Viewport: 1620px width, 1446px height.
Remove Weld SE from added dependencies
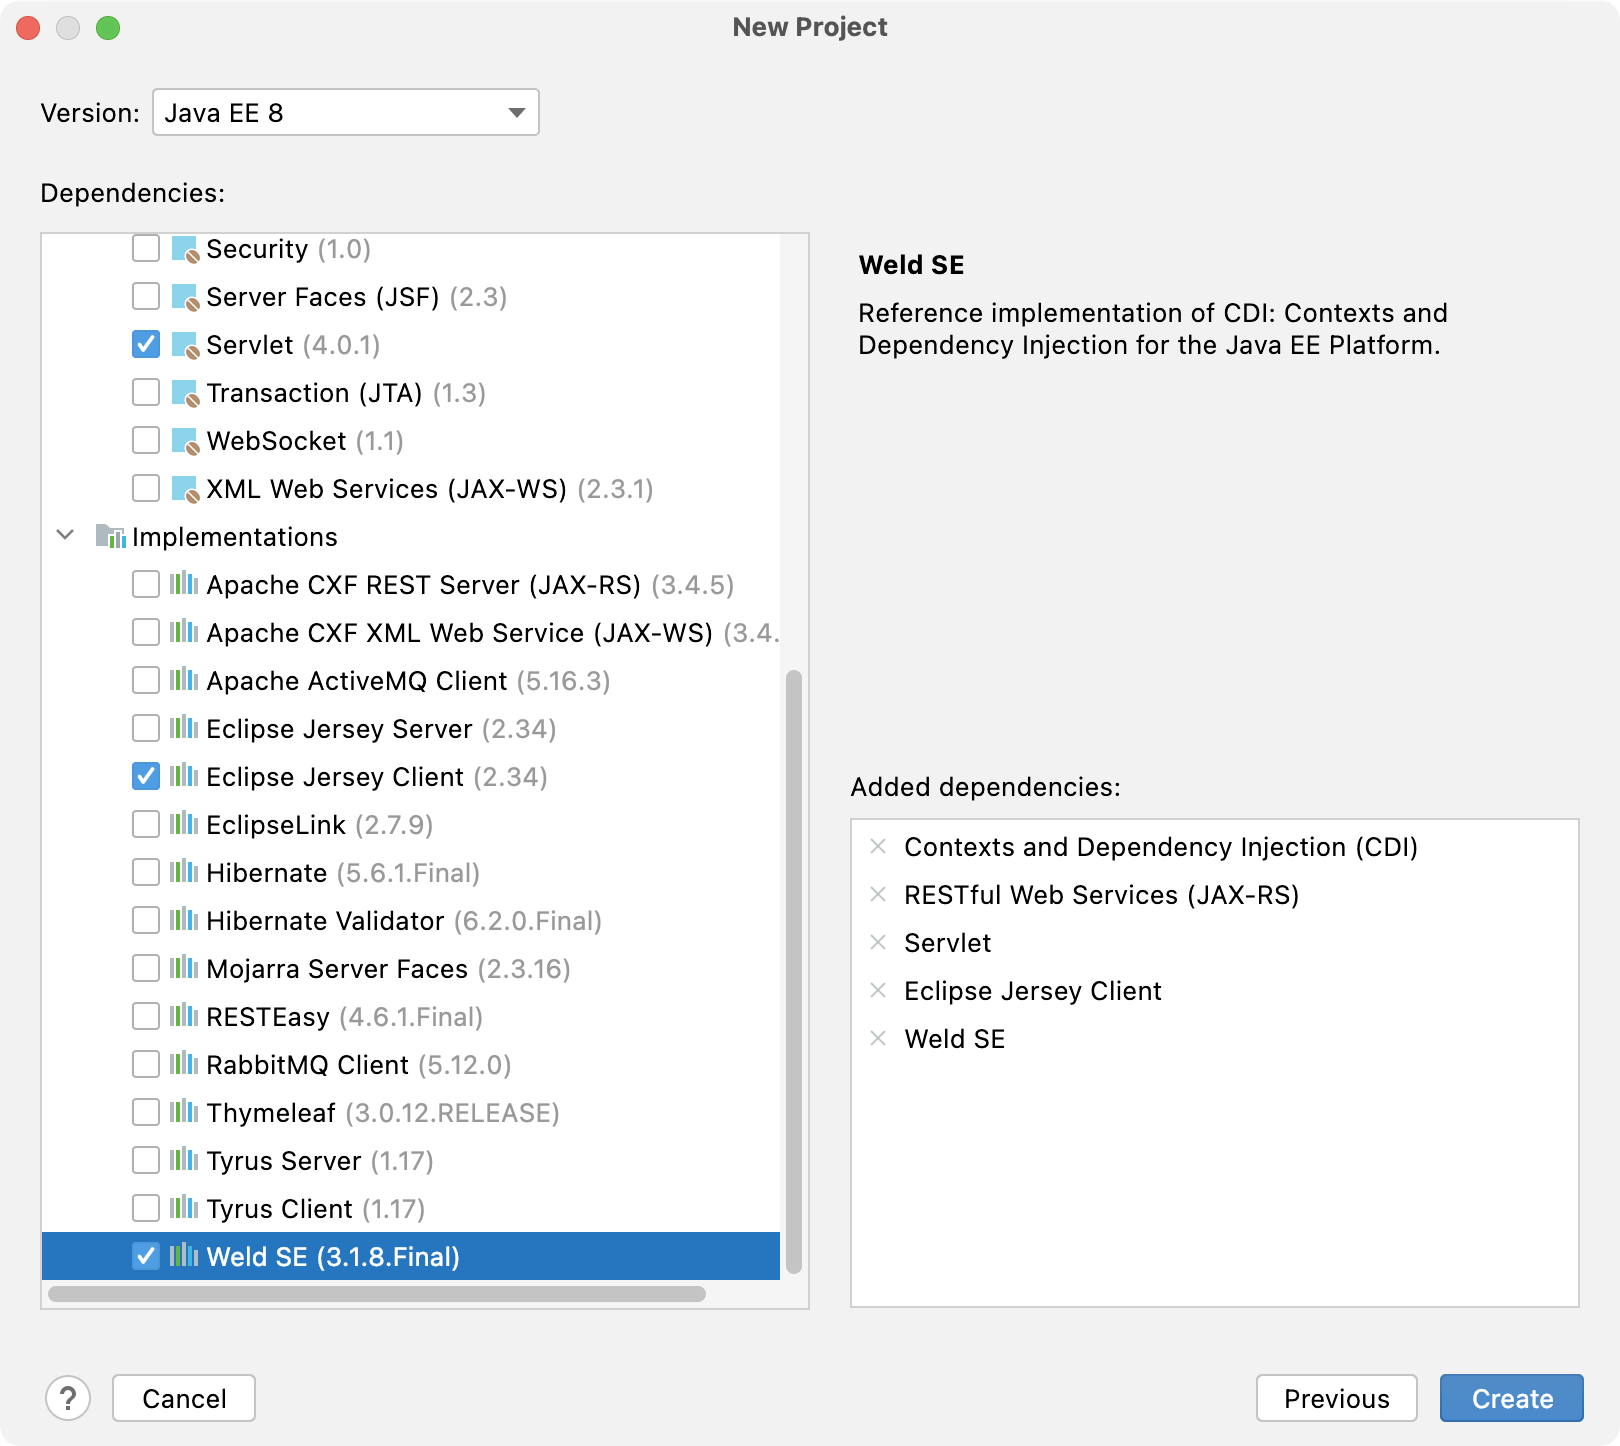pos(878,1039)
